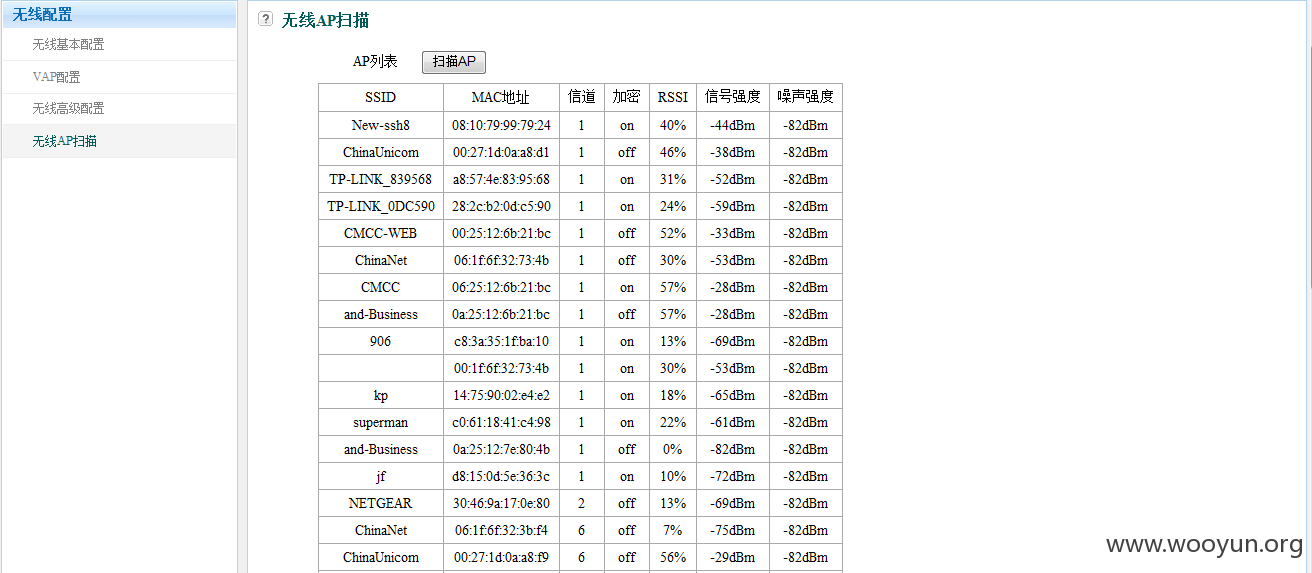
Task: Click MAC address c8:3a:35:1f:ba:10
Action: 501,341
